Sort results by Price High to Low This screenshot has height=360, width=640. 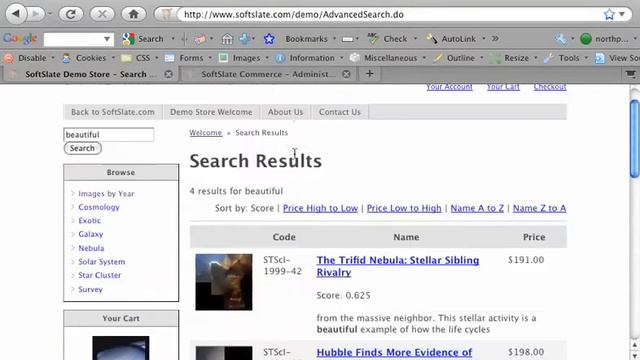tap(320, 208)
